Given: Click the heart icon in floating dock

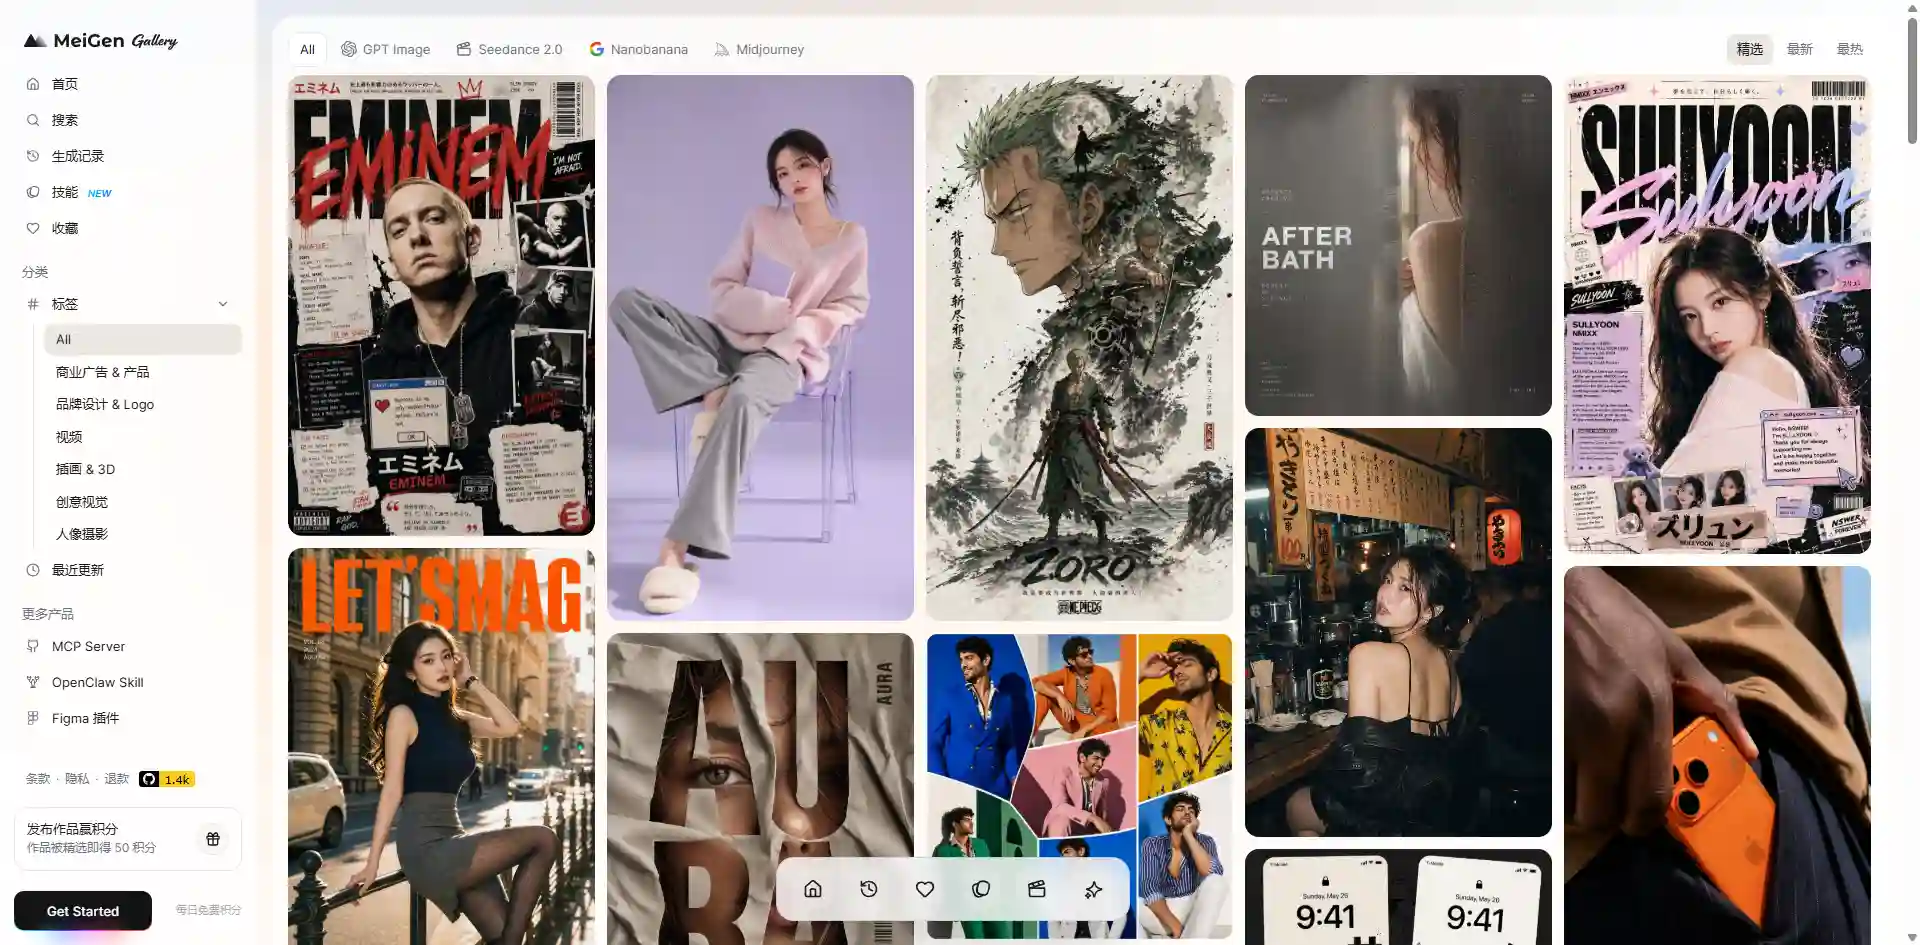Looking at the screenshot, I should pyautogui.click(x=925, y=889).
